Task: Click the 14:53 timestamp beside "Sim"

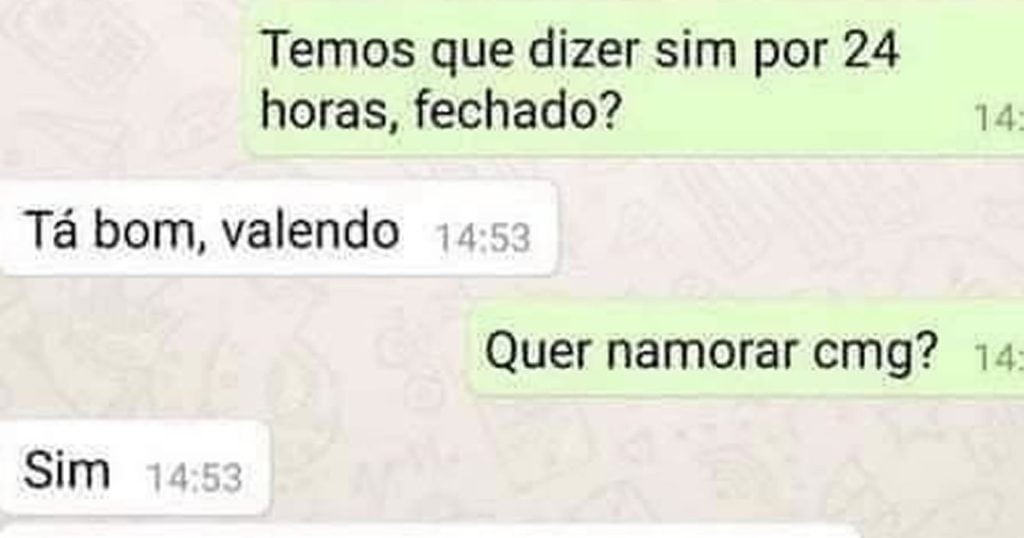Action: [195, 477]
